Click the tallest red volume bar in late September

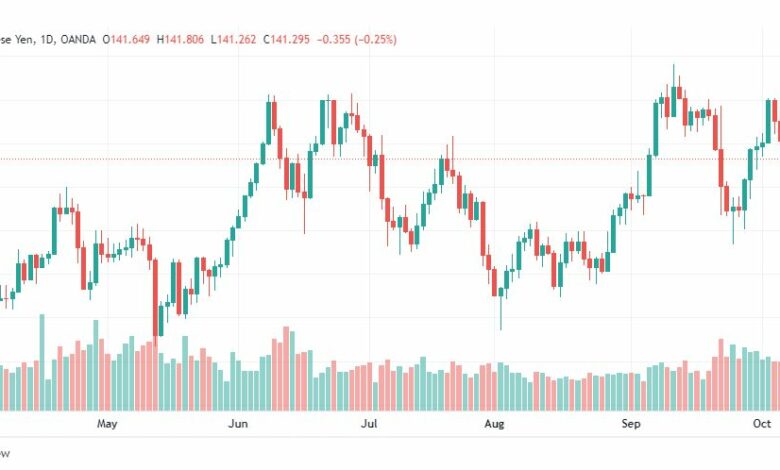point(721,375)
